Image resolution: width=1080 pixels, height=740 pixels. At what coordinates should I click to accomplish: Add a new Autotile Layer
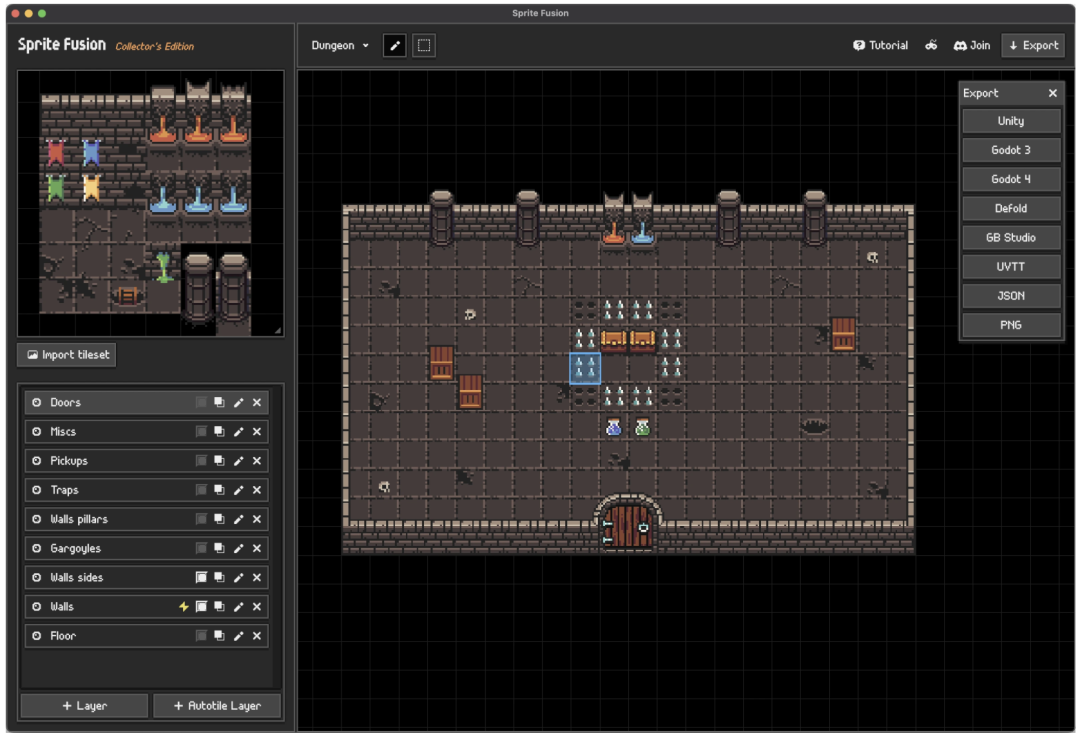pyautogui.click(x=217, y=706)
